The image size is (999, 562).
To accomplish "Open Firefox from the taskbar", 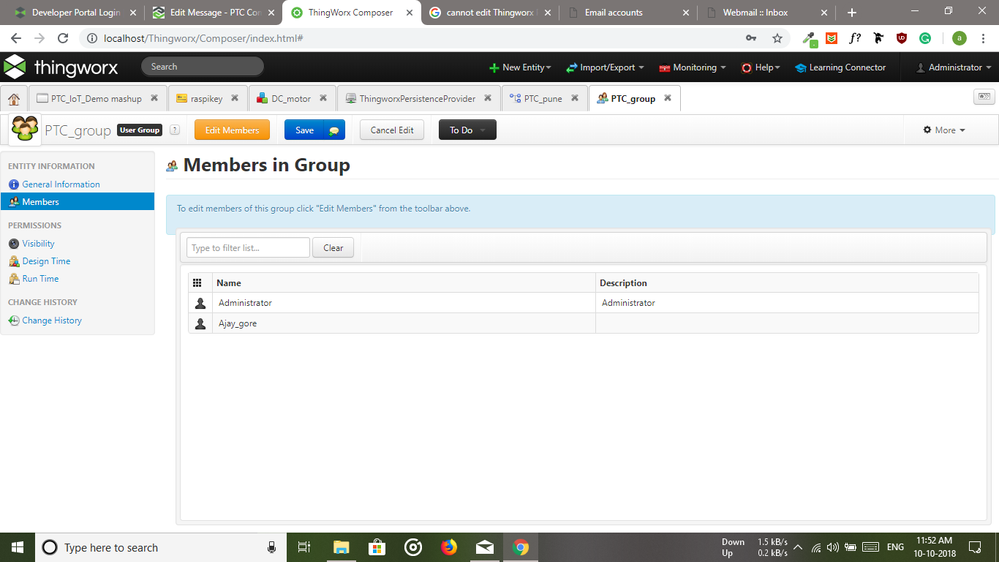I will coord(449,547).
